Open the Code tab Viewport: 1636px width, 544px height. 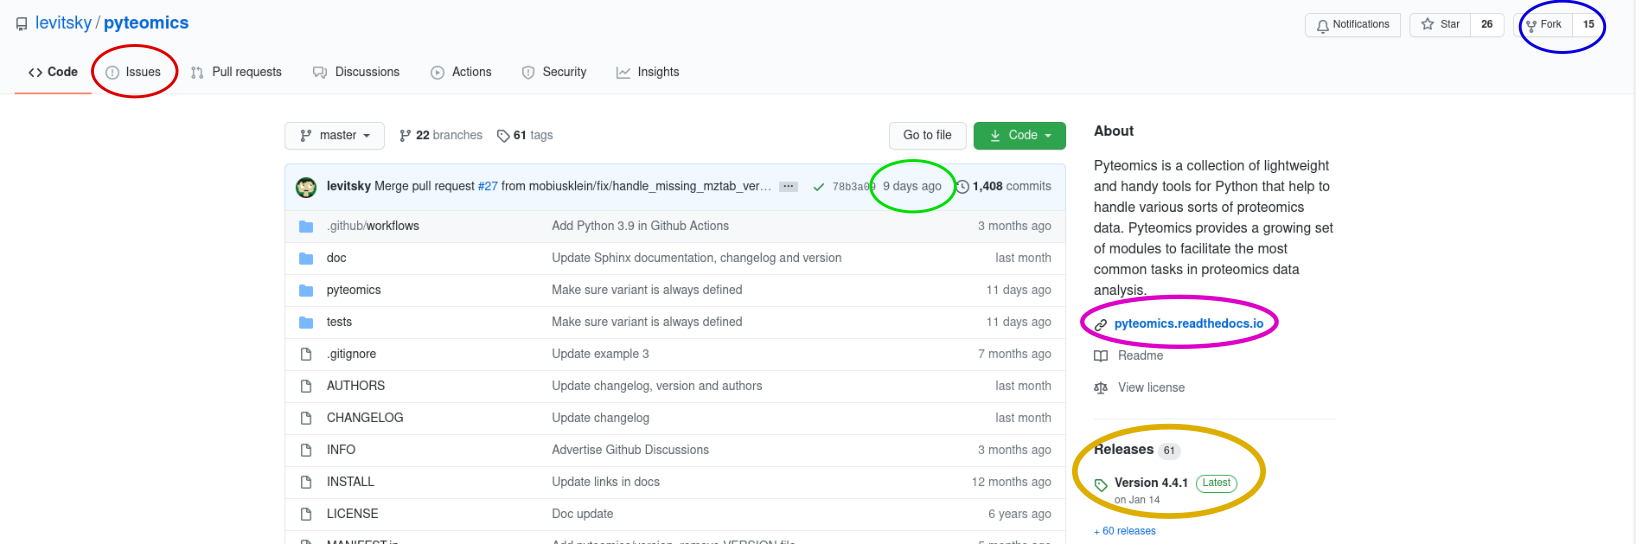53,72
